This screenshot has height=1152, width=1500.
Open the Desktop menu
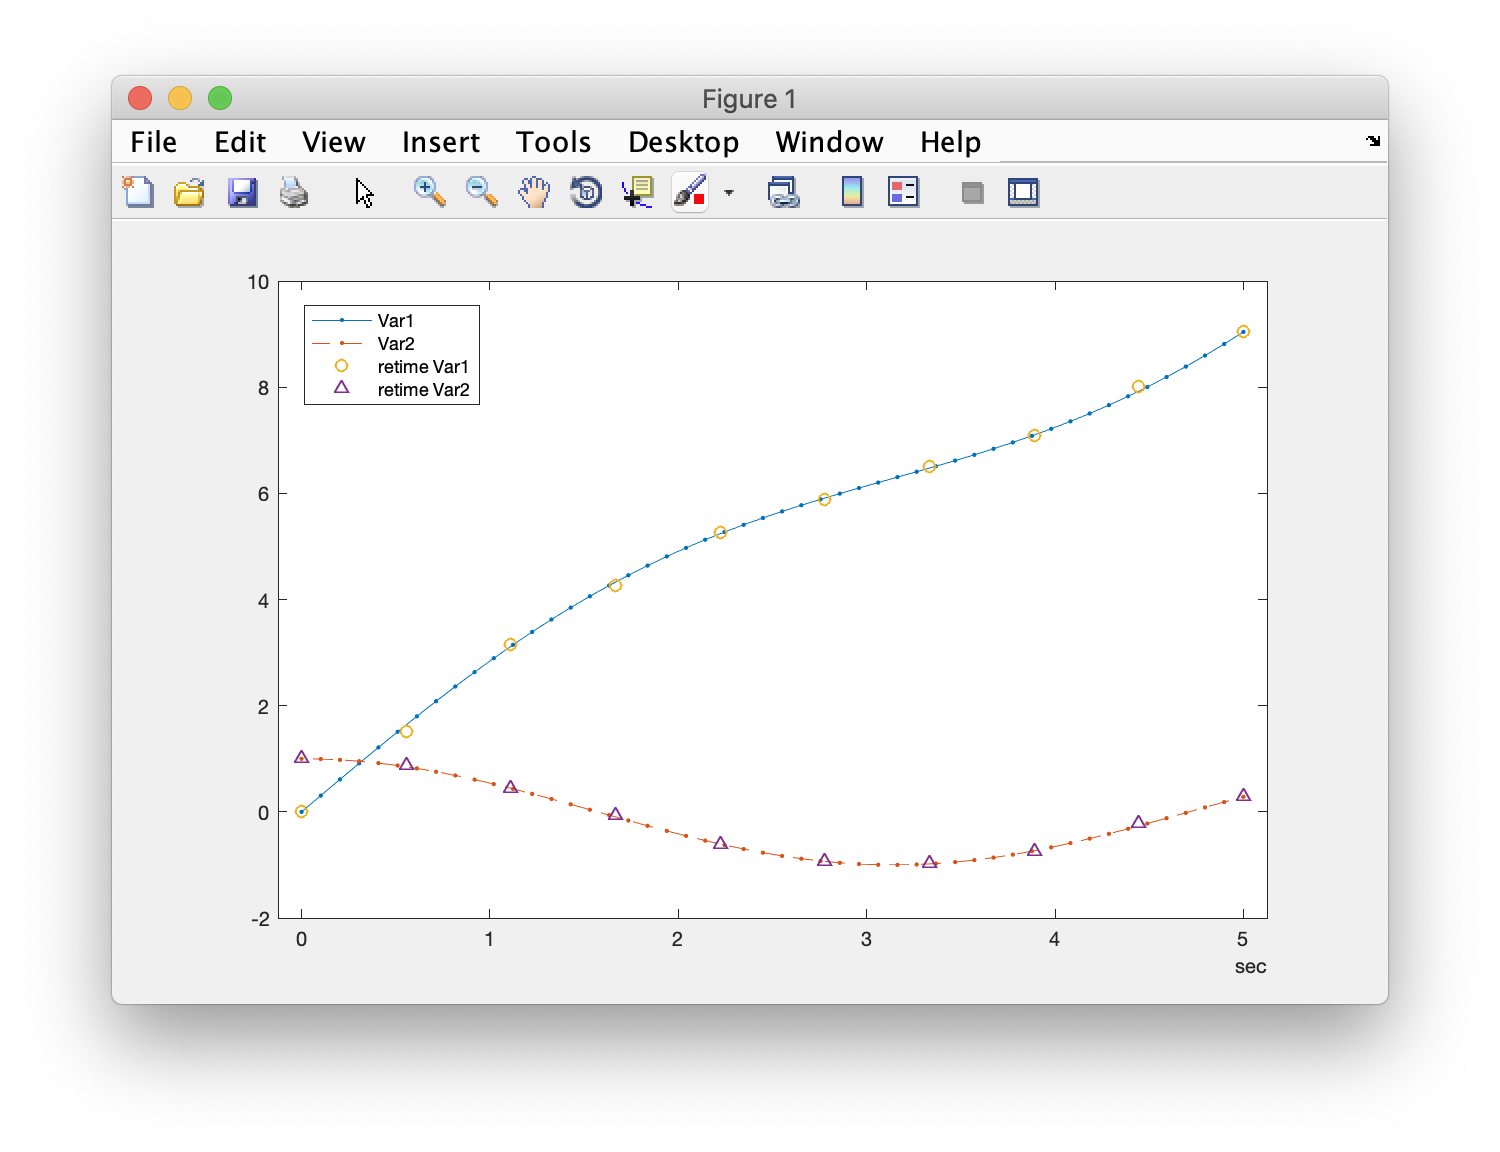(683, 142)
